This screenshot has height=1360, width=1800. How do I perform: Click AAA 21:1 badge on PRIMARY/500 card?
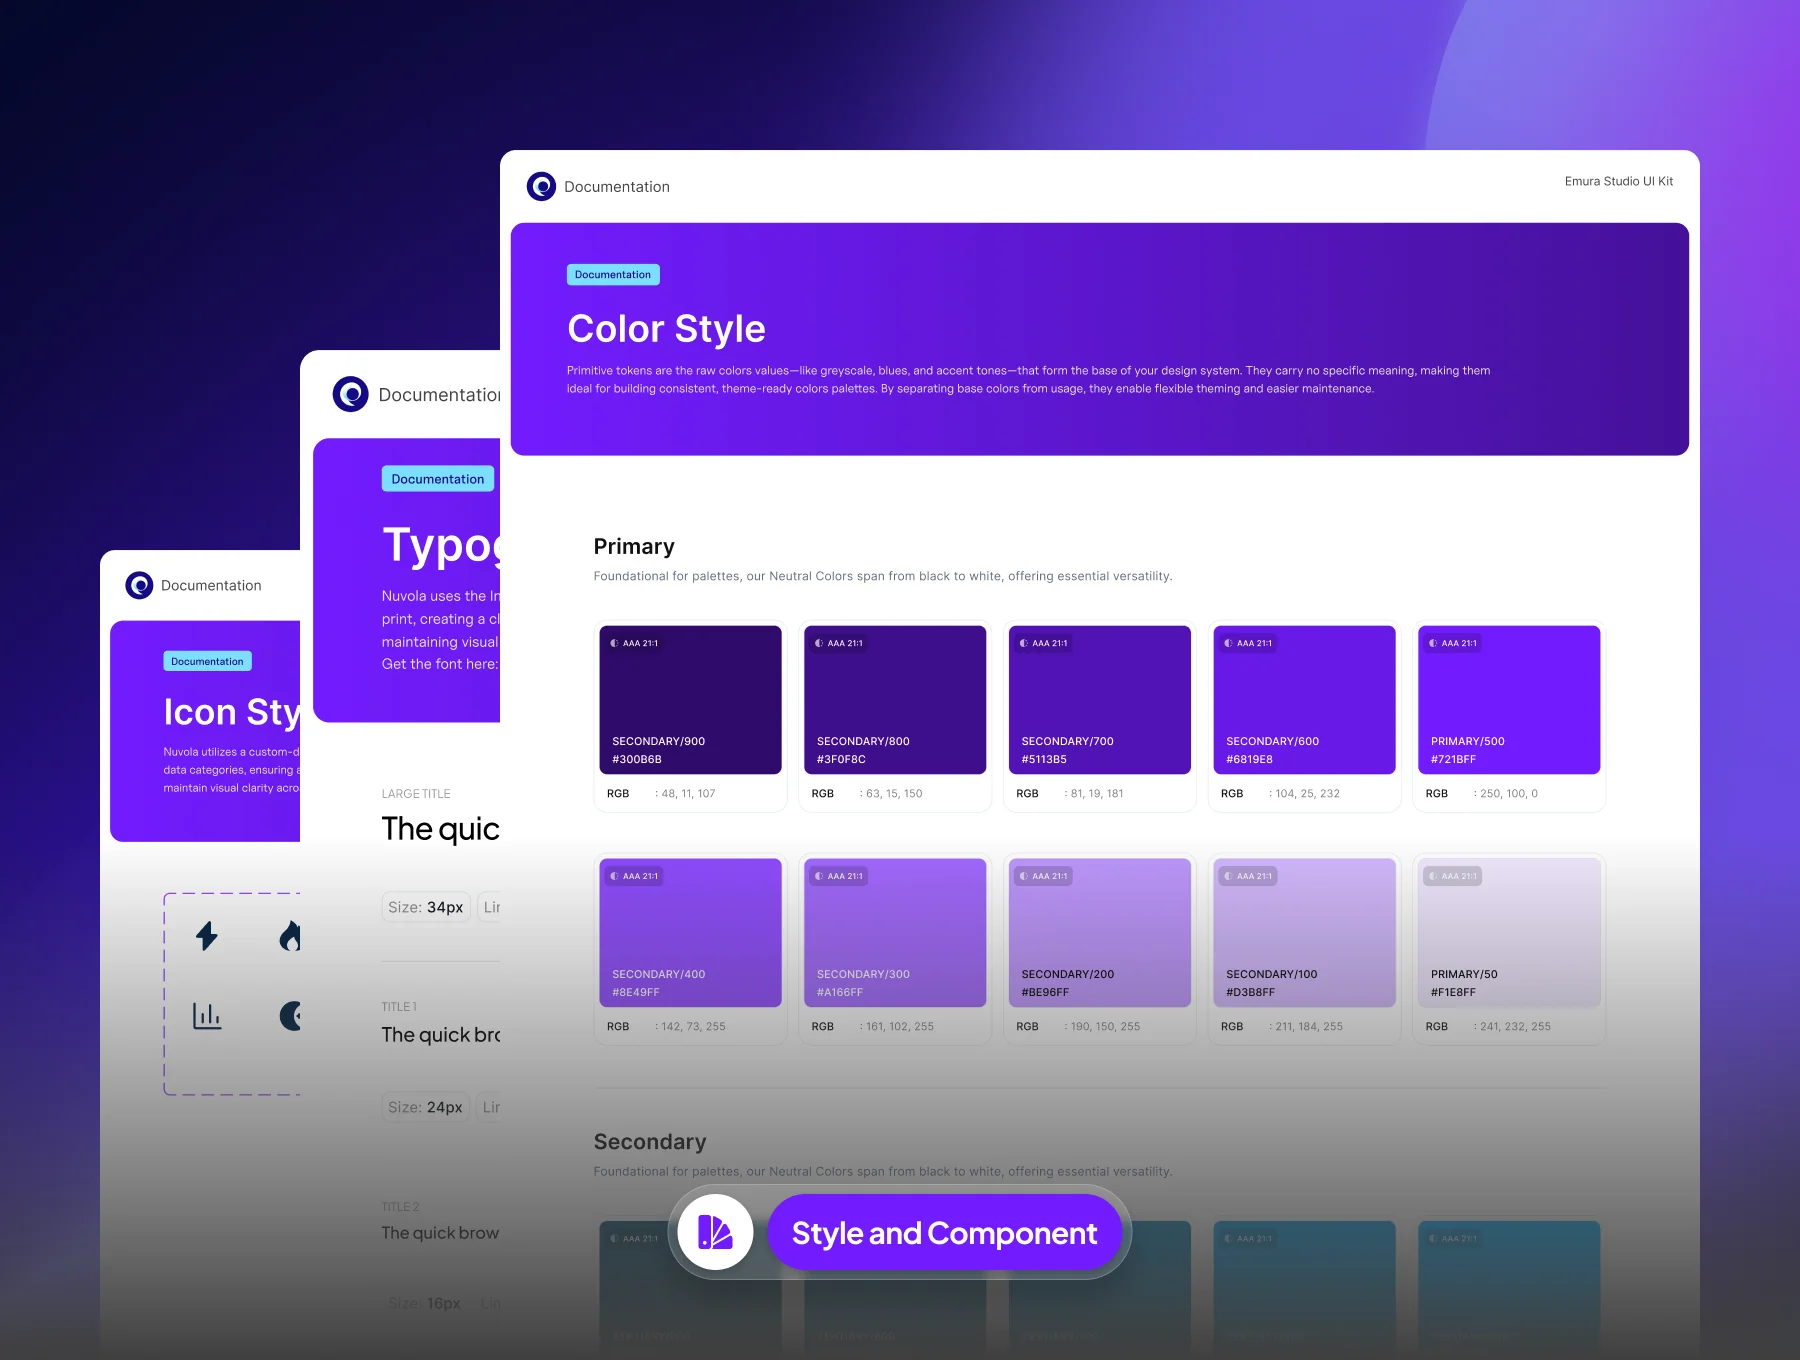point(1454,643)
